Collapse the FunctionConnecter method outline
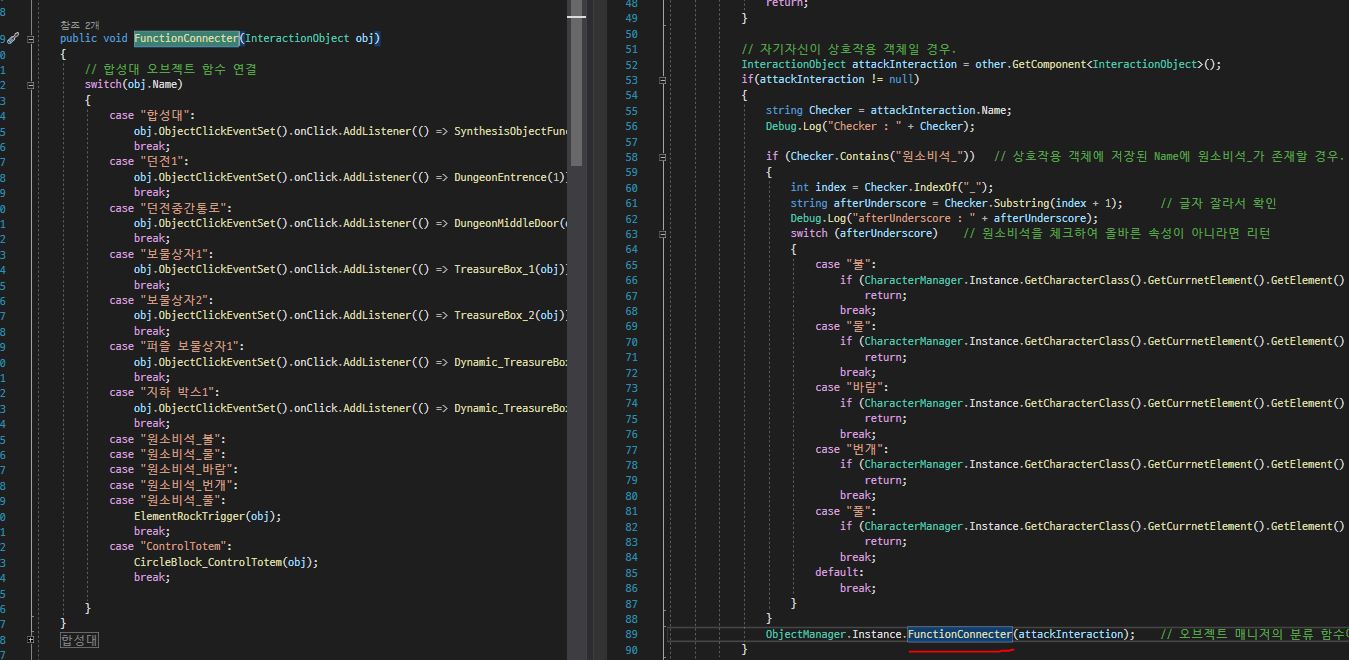The image size is (1349, 660). coord(31,39)
